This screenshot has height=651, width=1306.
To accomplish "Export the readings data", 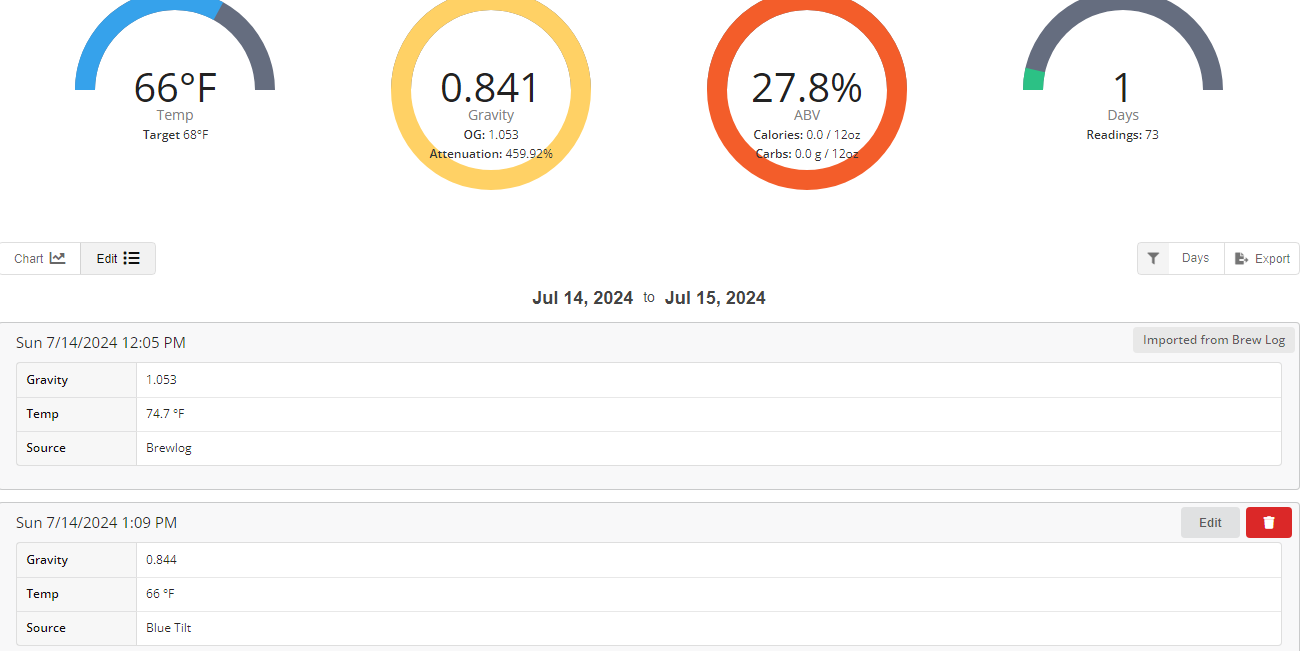I will pos(1262,258).
